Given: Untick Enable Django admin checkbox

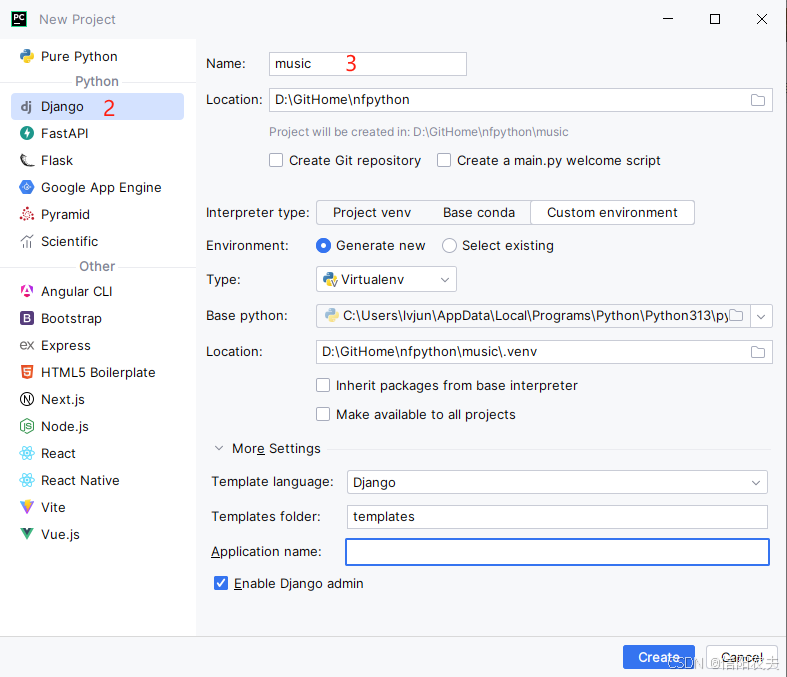Looking at the screenshot, I should click(x=221, y=583).
